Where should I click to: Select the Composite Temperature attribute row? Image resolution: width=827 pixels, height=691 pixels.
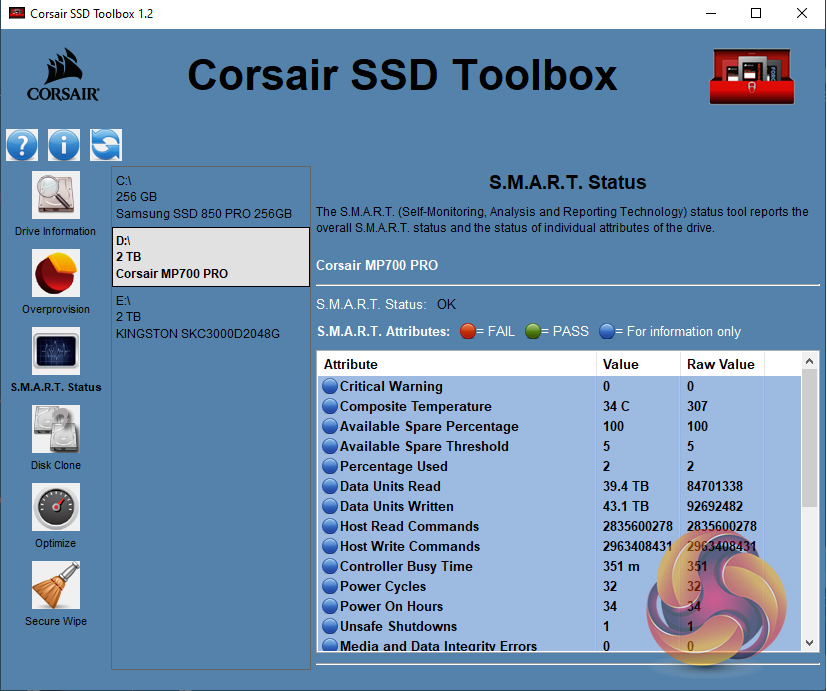[x=415, y=406]
